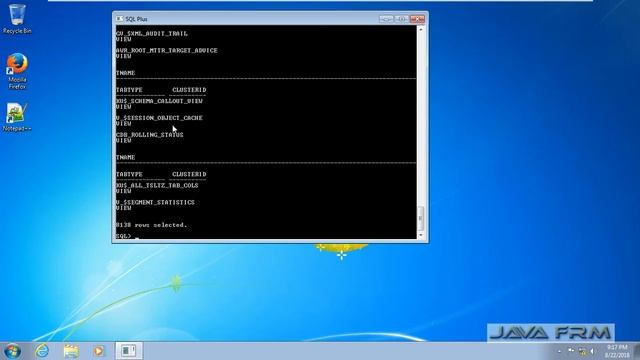This screenshot has width=640, height=360.
Task: Click the V_$SEGMENT_STATISTICS row
Action: 155,202
